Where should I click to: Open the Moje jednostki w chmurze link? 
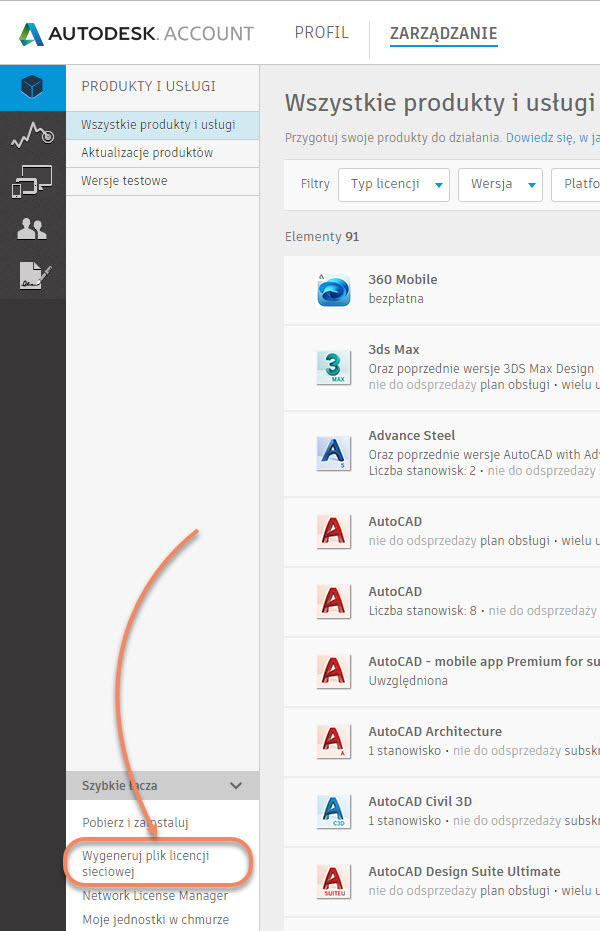click(155, 919)
